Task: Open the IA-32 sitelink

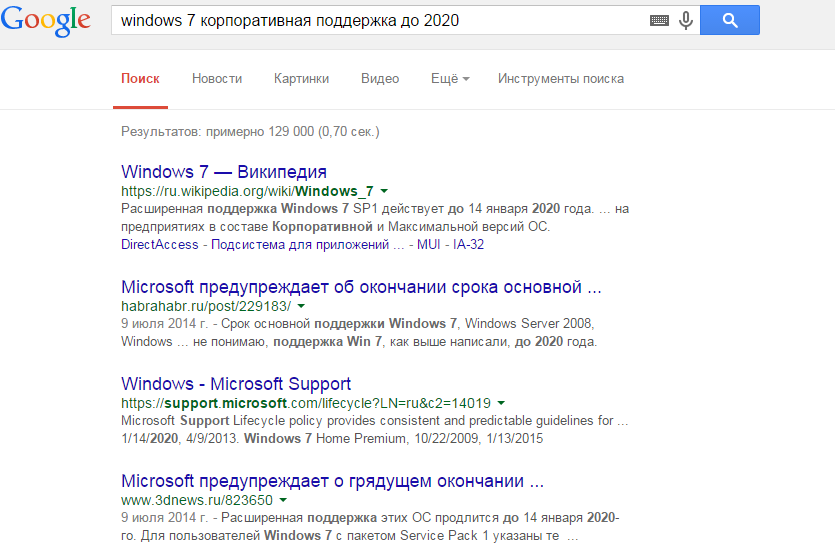Action: [468, 244]
